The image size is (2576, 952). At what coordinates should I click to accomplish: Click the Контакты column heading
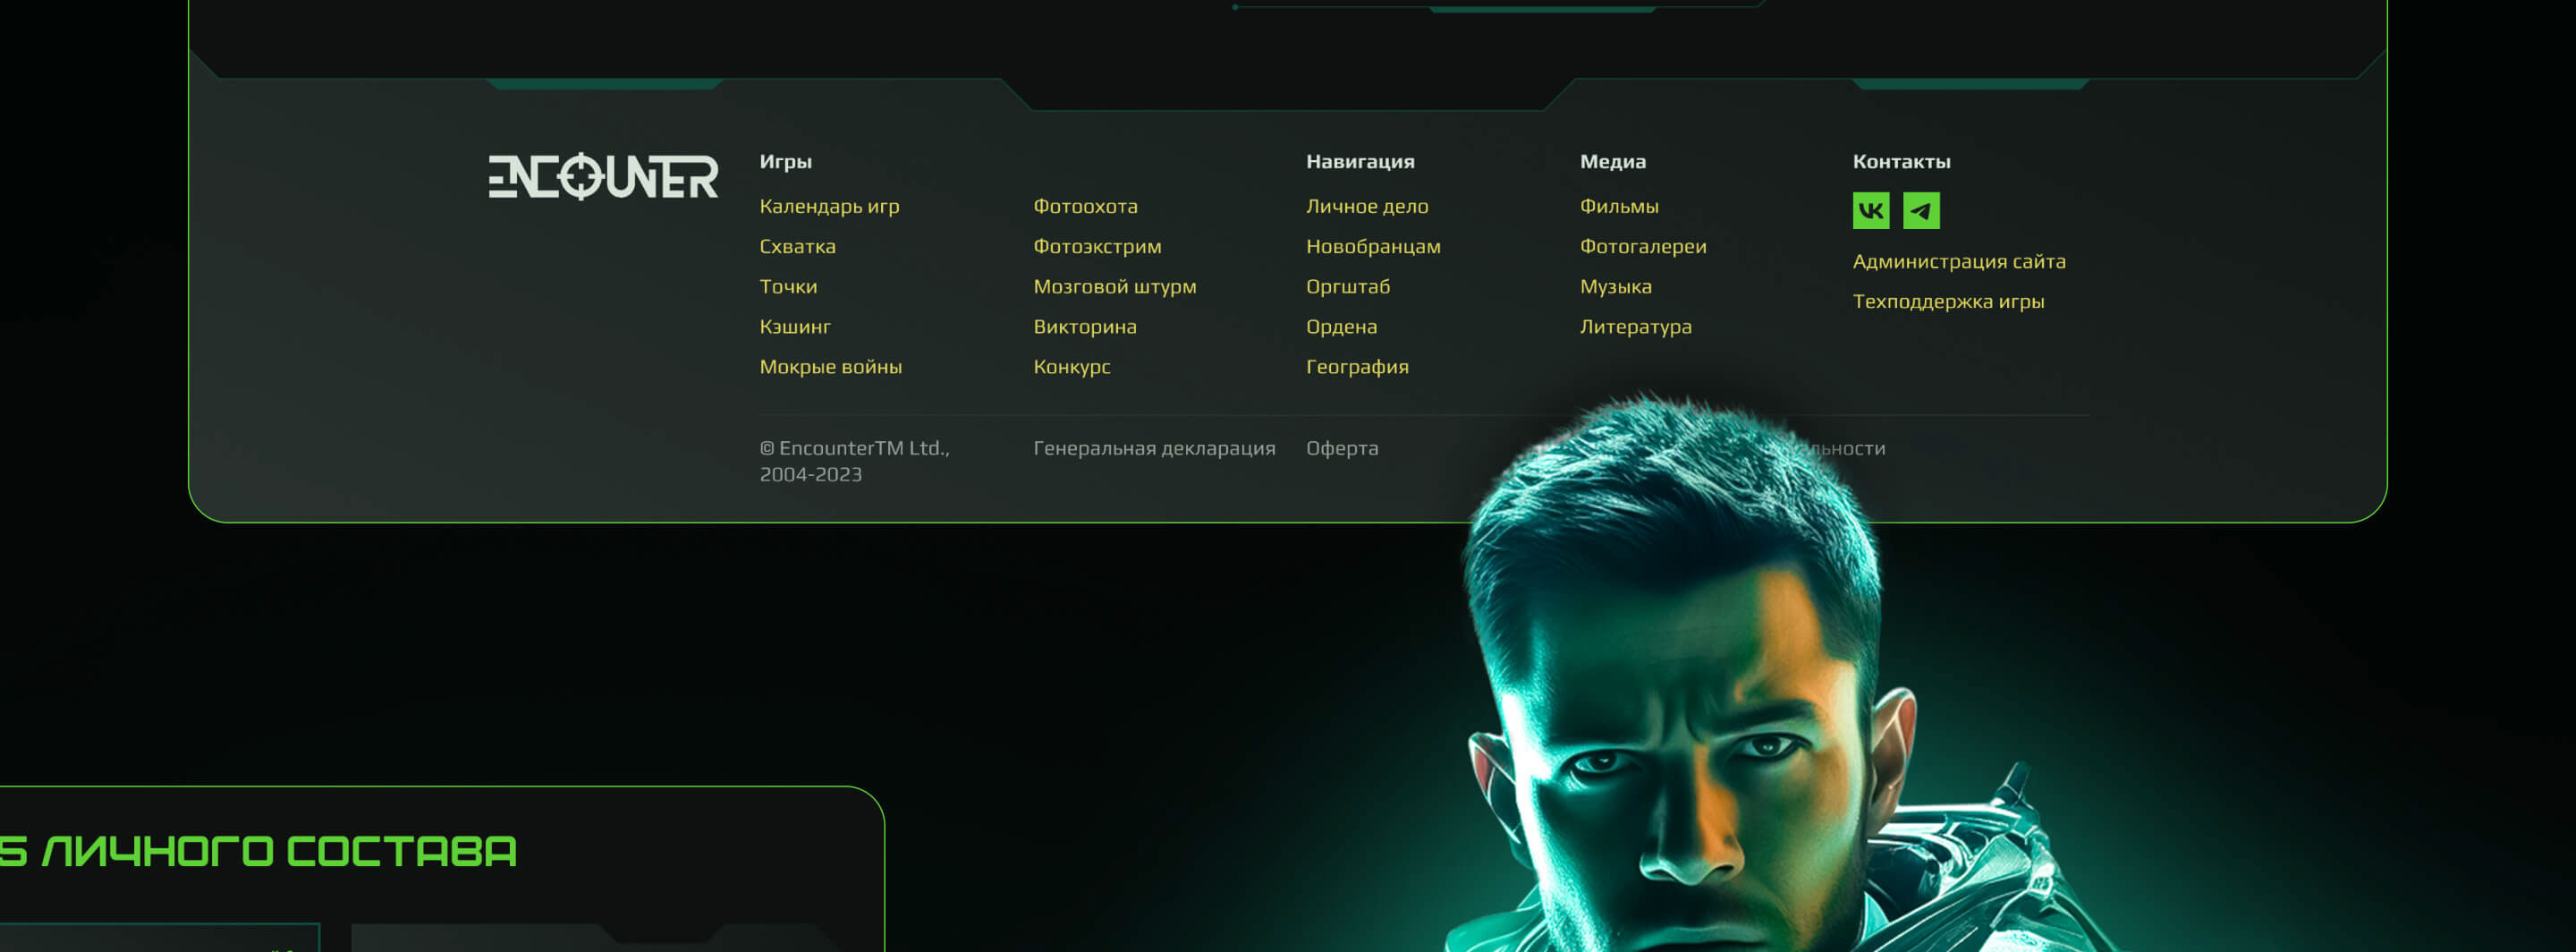point(1901,161)
